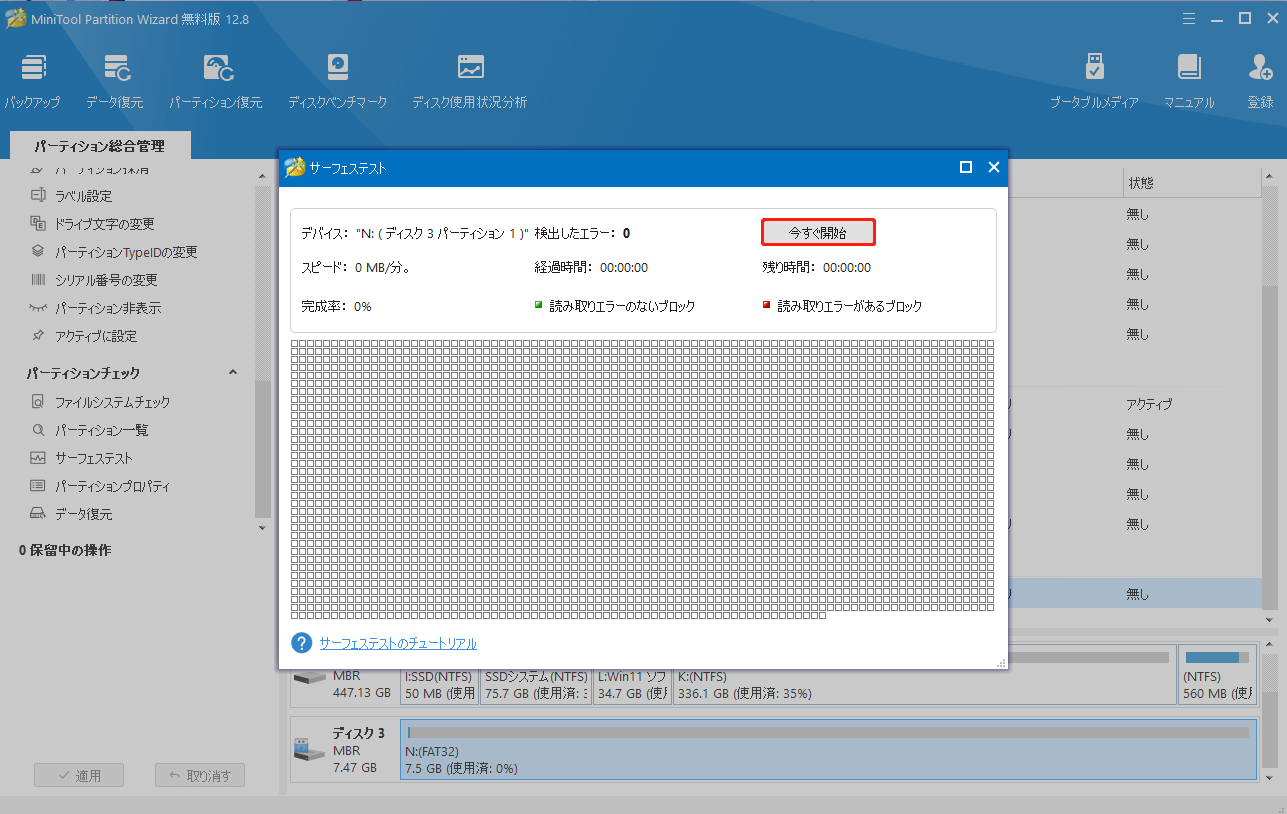This screenshot has height=814, width=1287.
Task: Choose ドライブ文字の変更 in the sidebar
Action: click(x=104, y=224)
